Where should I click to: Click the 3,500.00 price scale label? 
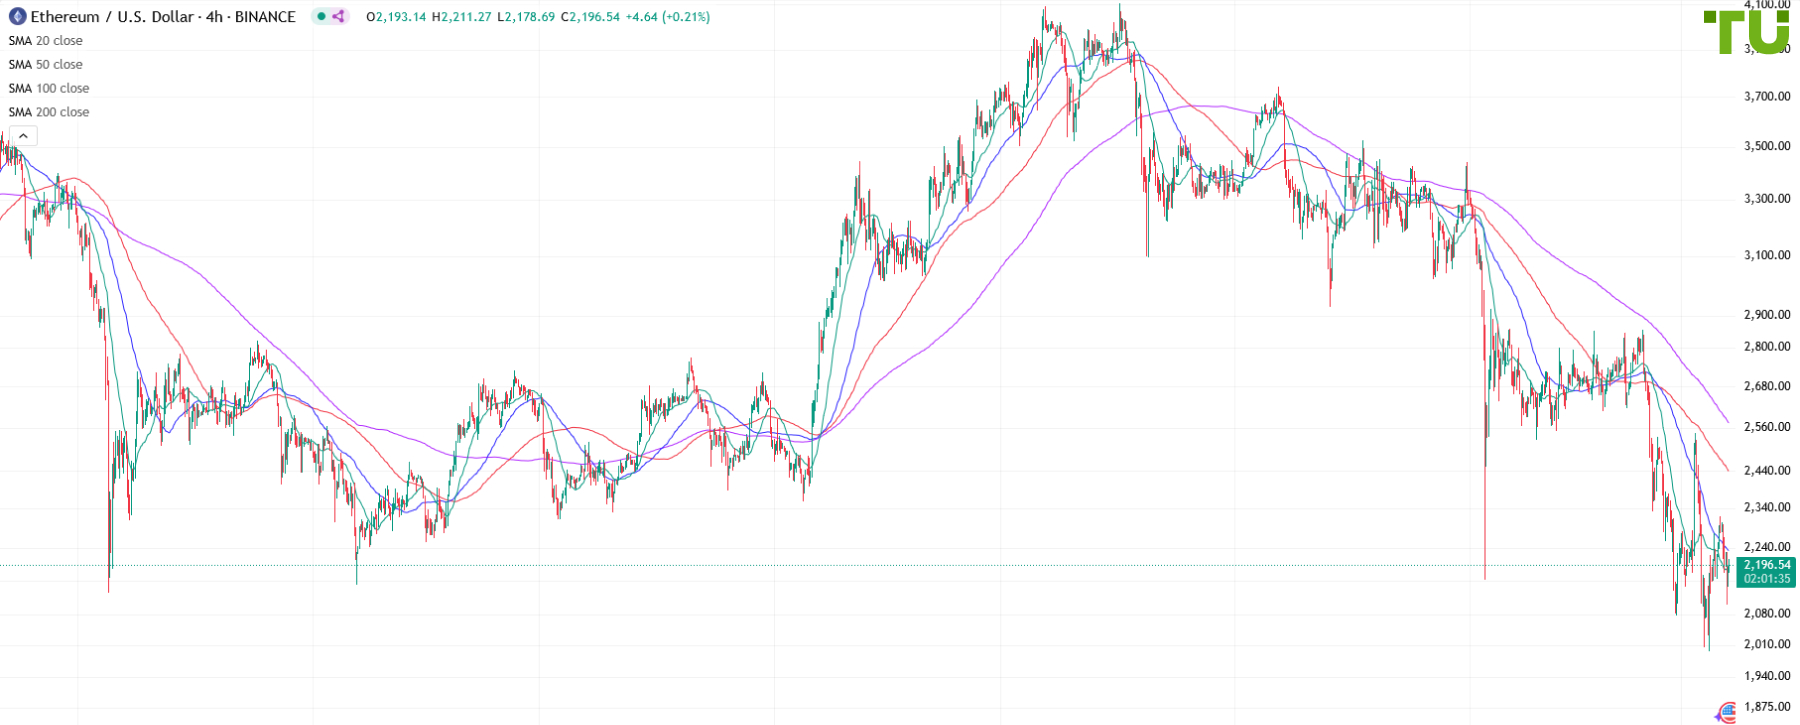1767,146
